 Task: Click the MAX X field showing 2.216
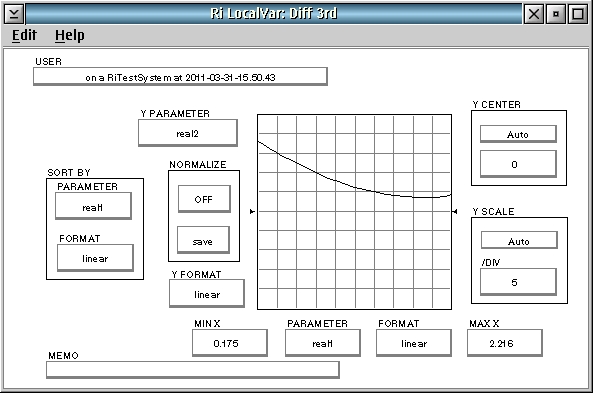click(505, 343)
